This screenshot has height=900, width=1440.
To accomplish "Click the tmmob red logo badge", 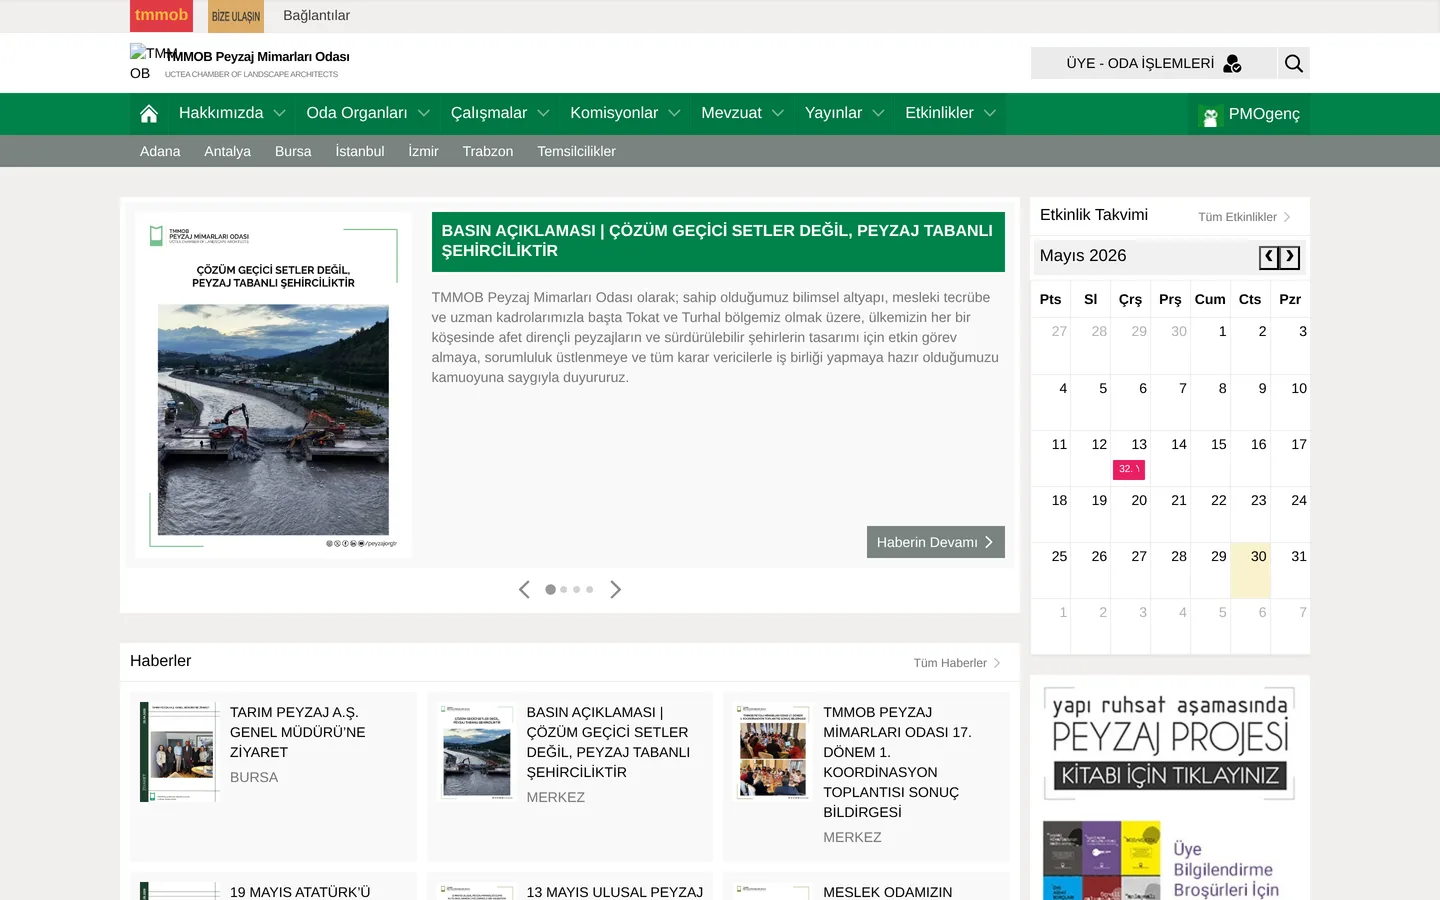I will (161, 16).
